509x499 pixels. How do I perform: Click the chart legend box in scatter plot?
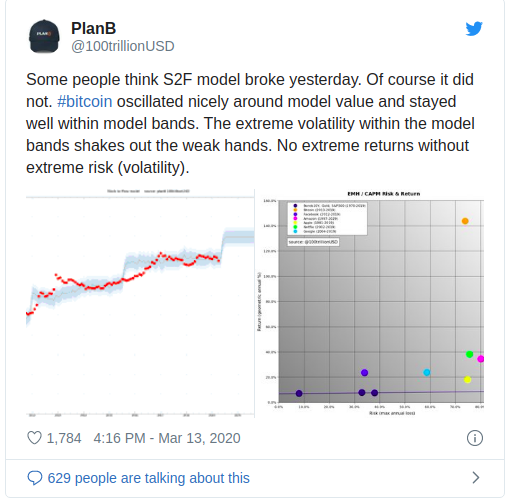(x=327, y=219)
